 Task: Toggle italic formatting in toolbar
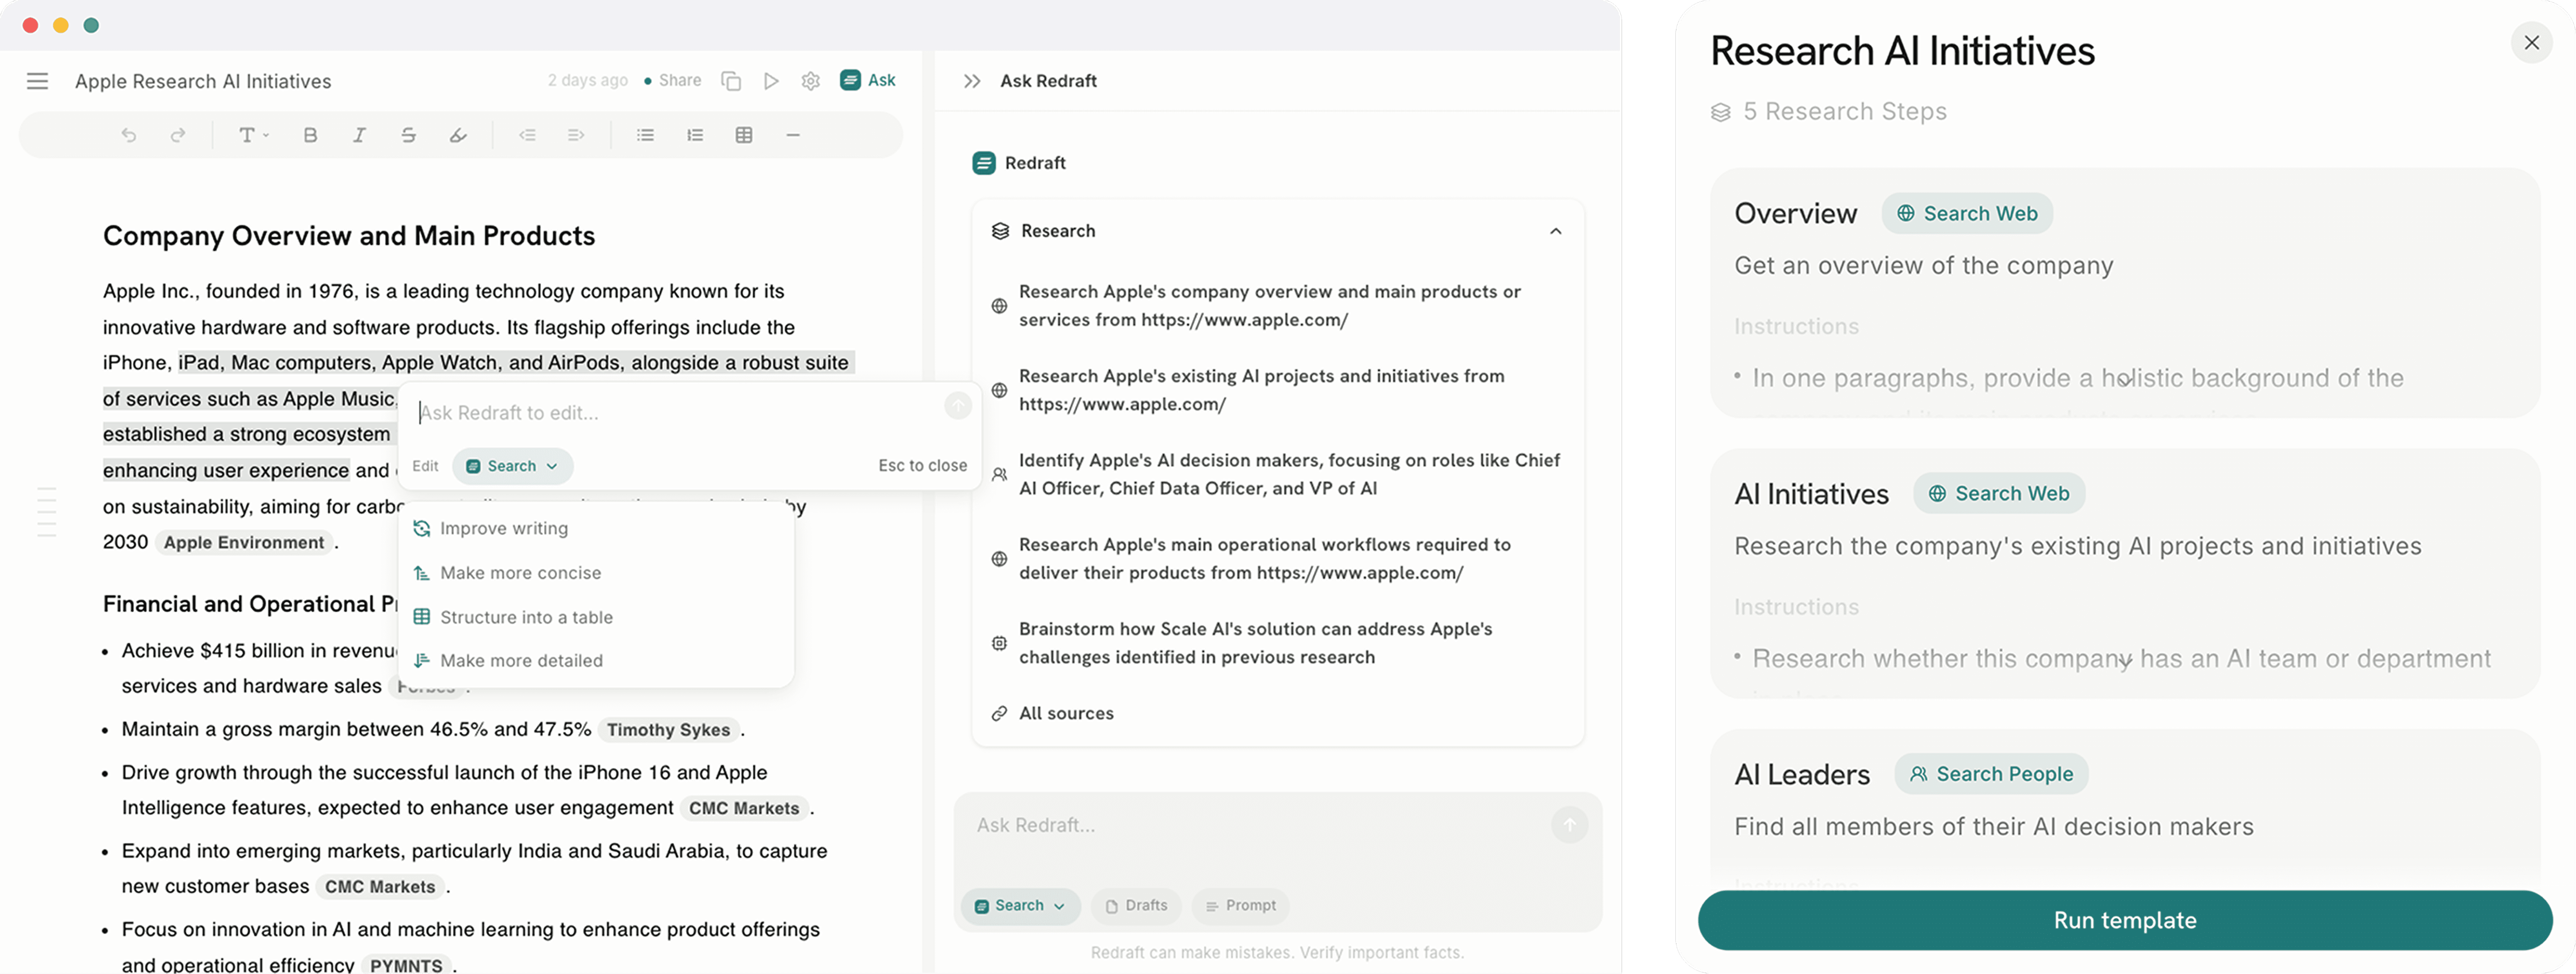click(x=359, y=135)
